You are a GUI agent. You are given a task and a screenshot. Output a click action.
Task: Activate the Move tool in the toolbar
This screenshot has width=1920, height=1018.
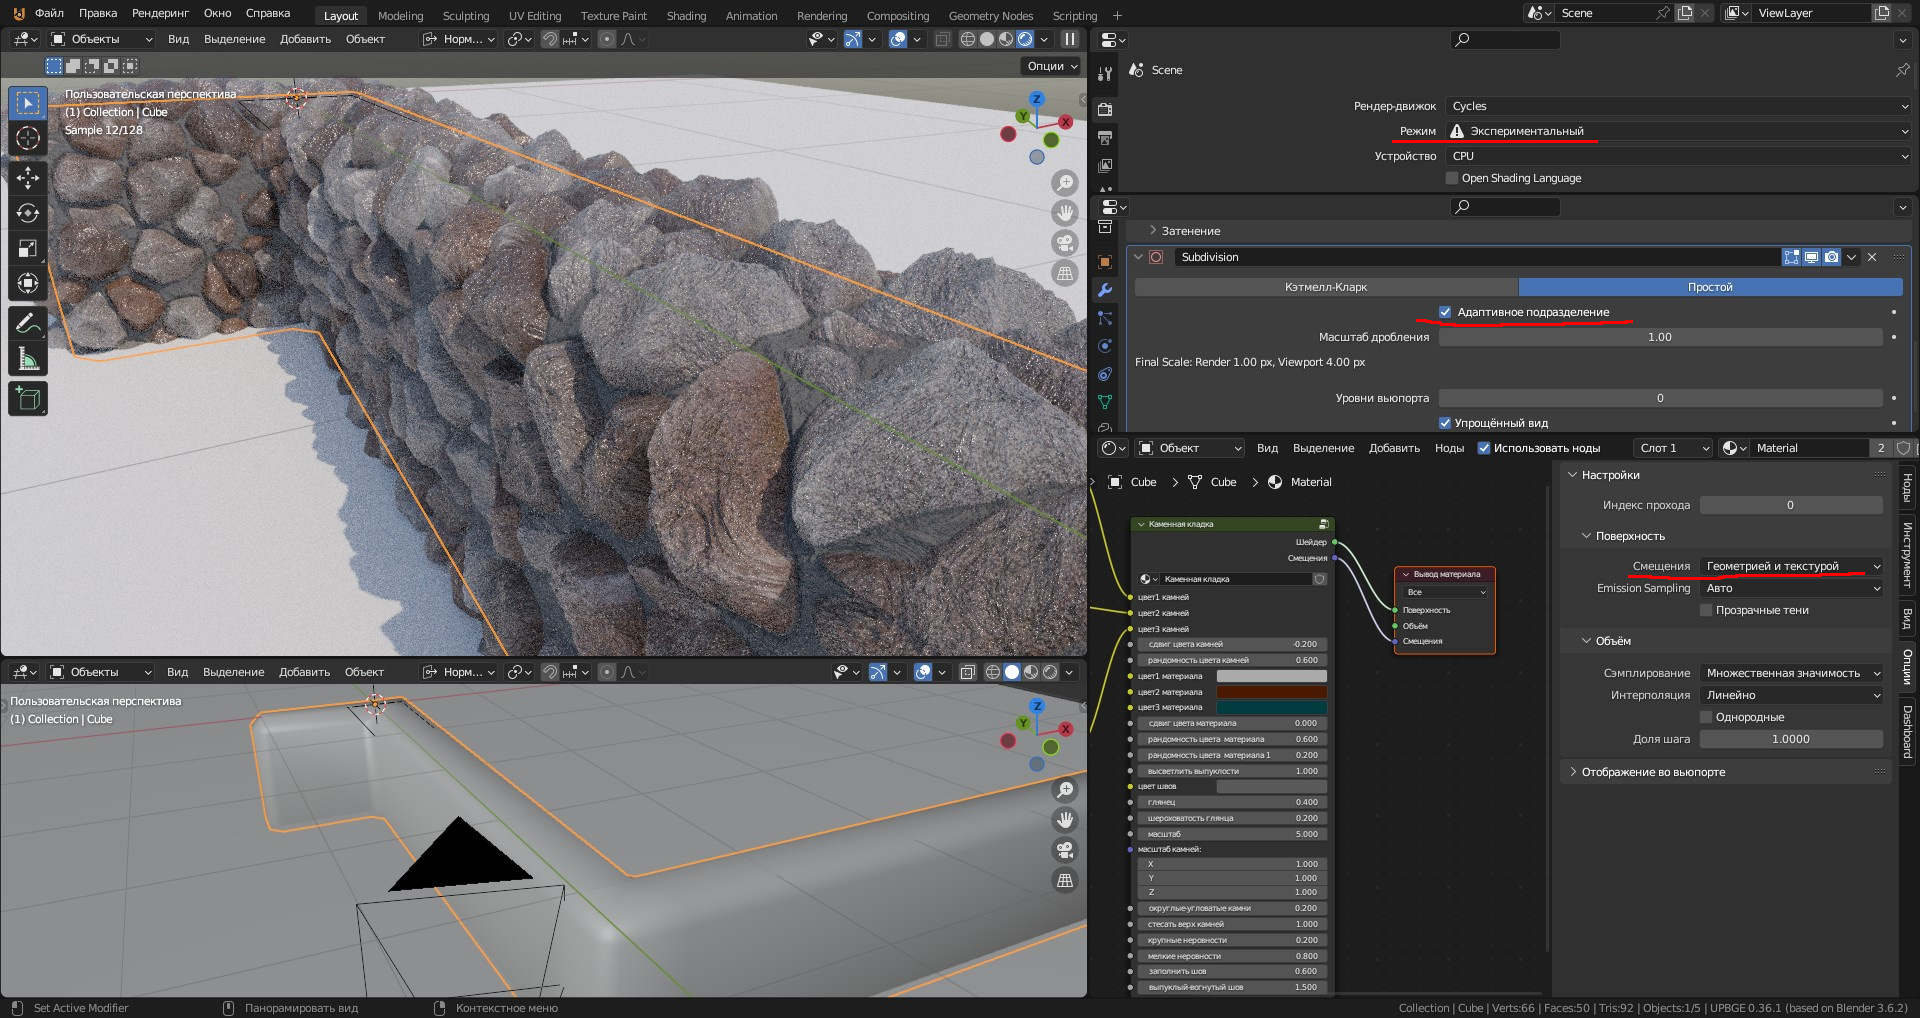click(28, 178)
